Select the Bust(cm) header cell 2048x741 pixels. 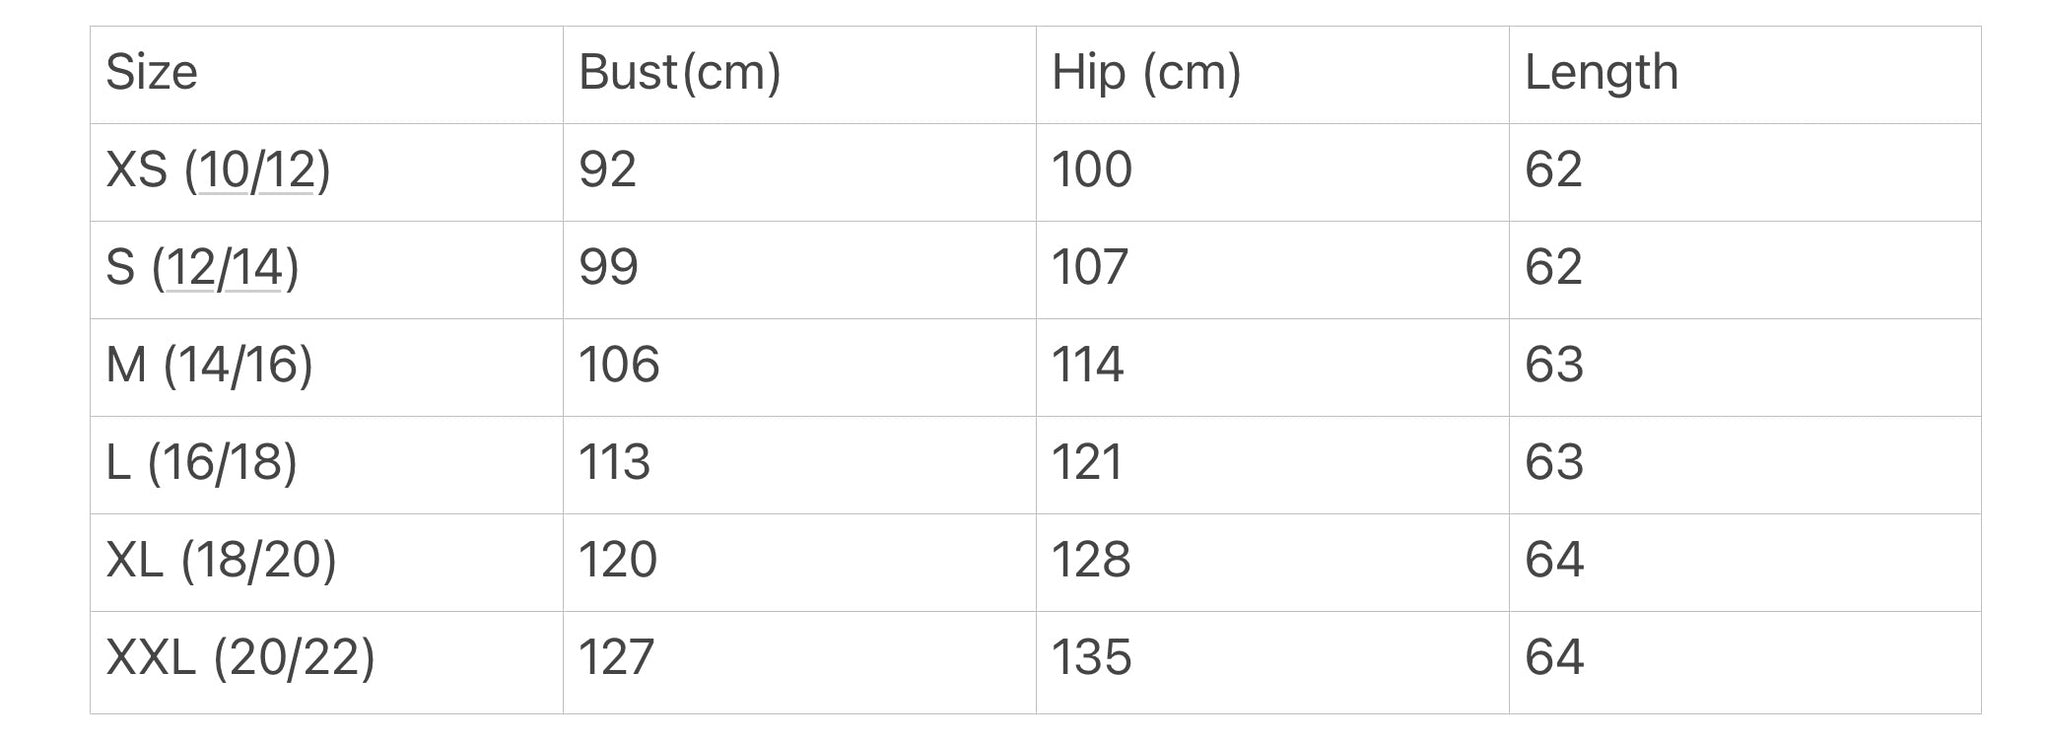pyautogui.click(x=800, y=75)
